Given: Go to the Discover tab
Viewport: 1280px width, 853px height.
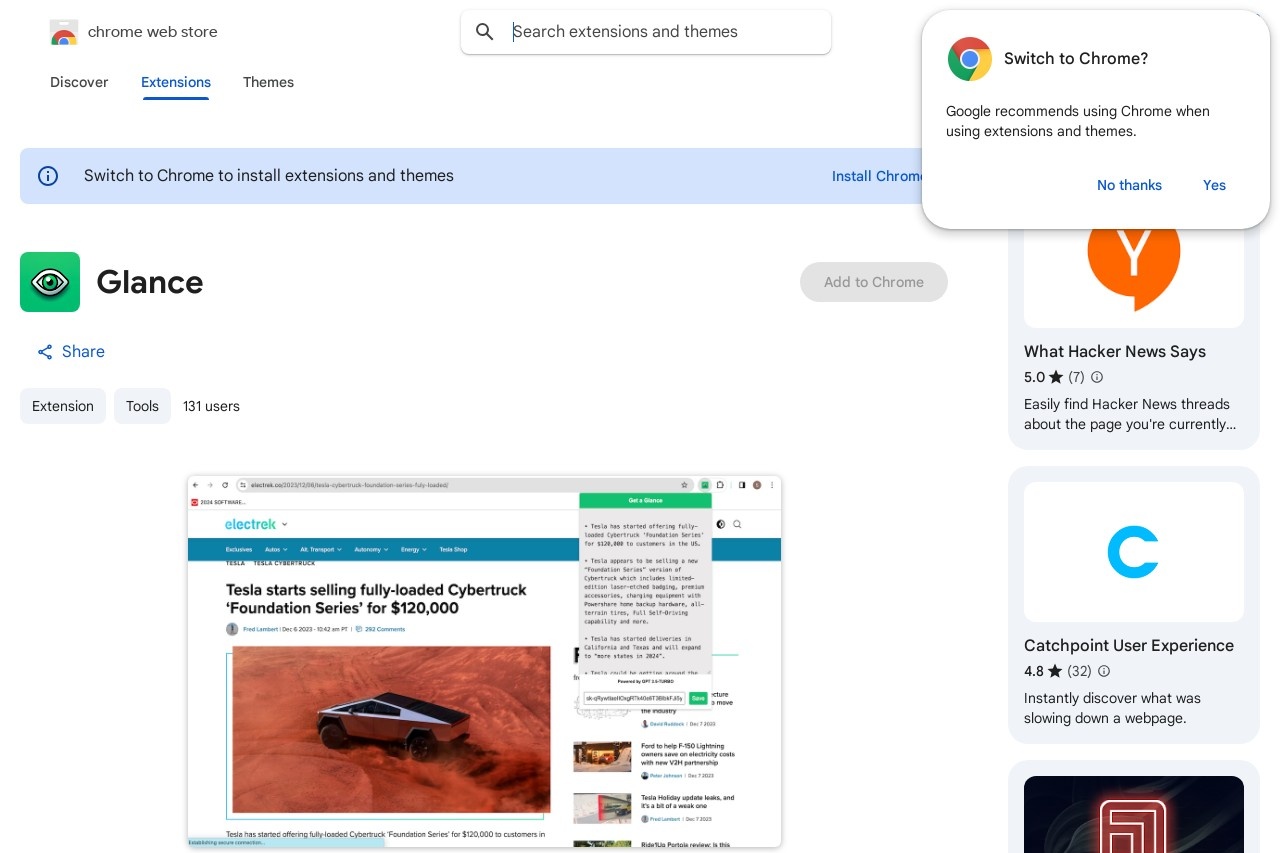Looking at the screenshot, I should tap(79, 82).
